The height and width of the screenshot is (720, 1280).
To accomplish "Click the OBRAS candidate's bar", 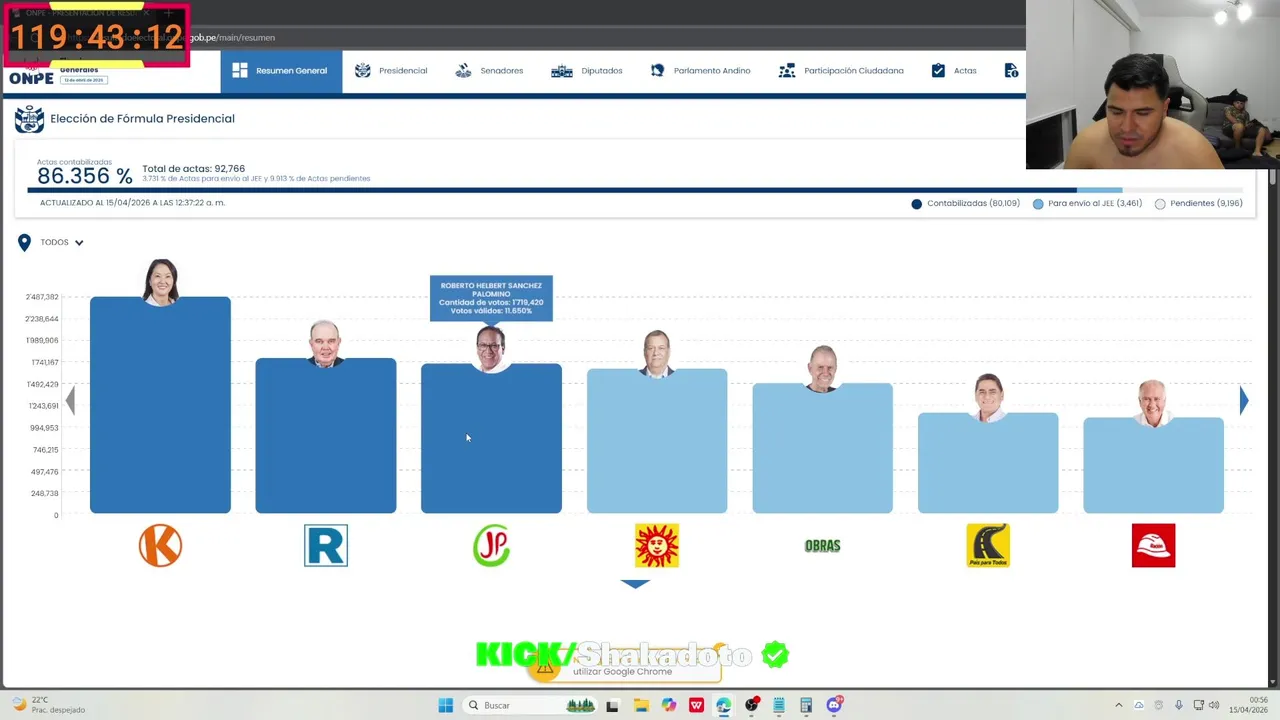I will coord(822,449).
